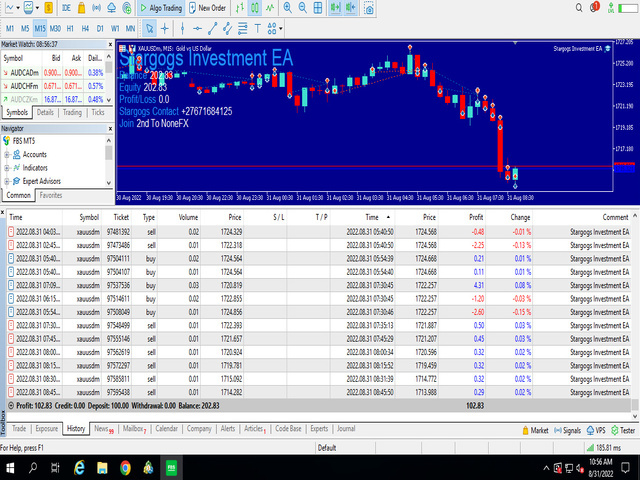640x480 pixels.
Task: Draw a horizontal line on chart
Action: tap(197, 28)
